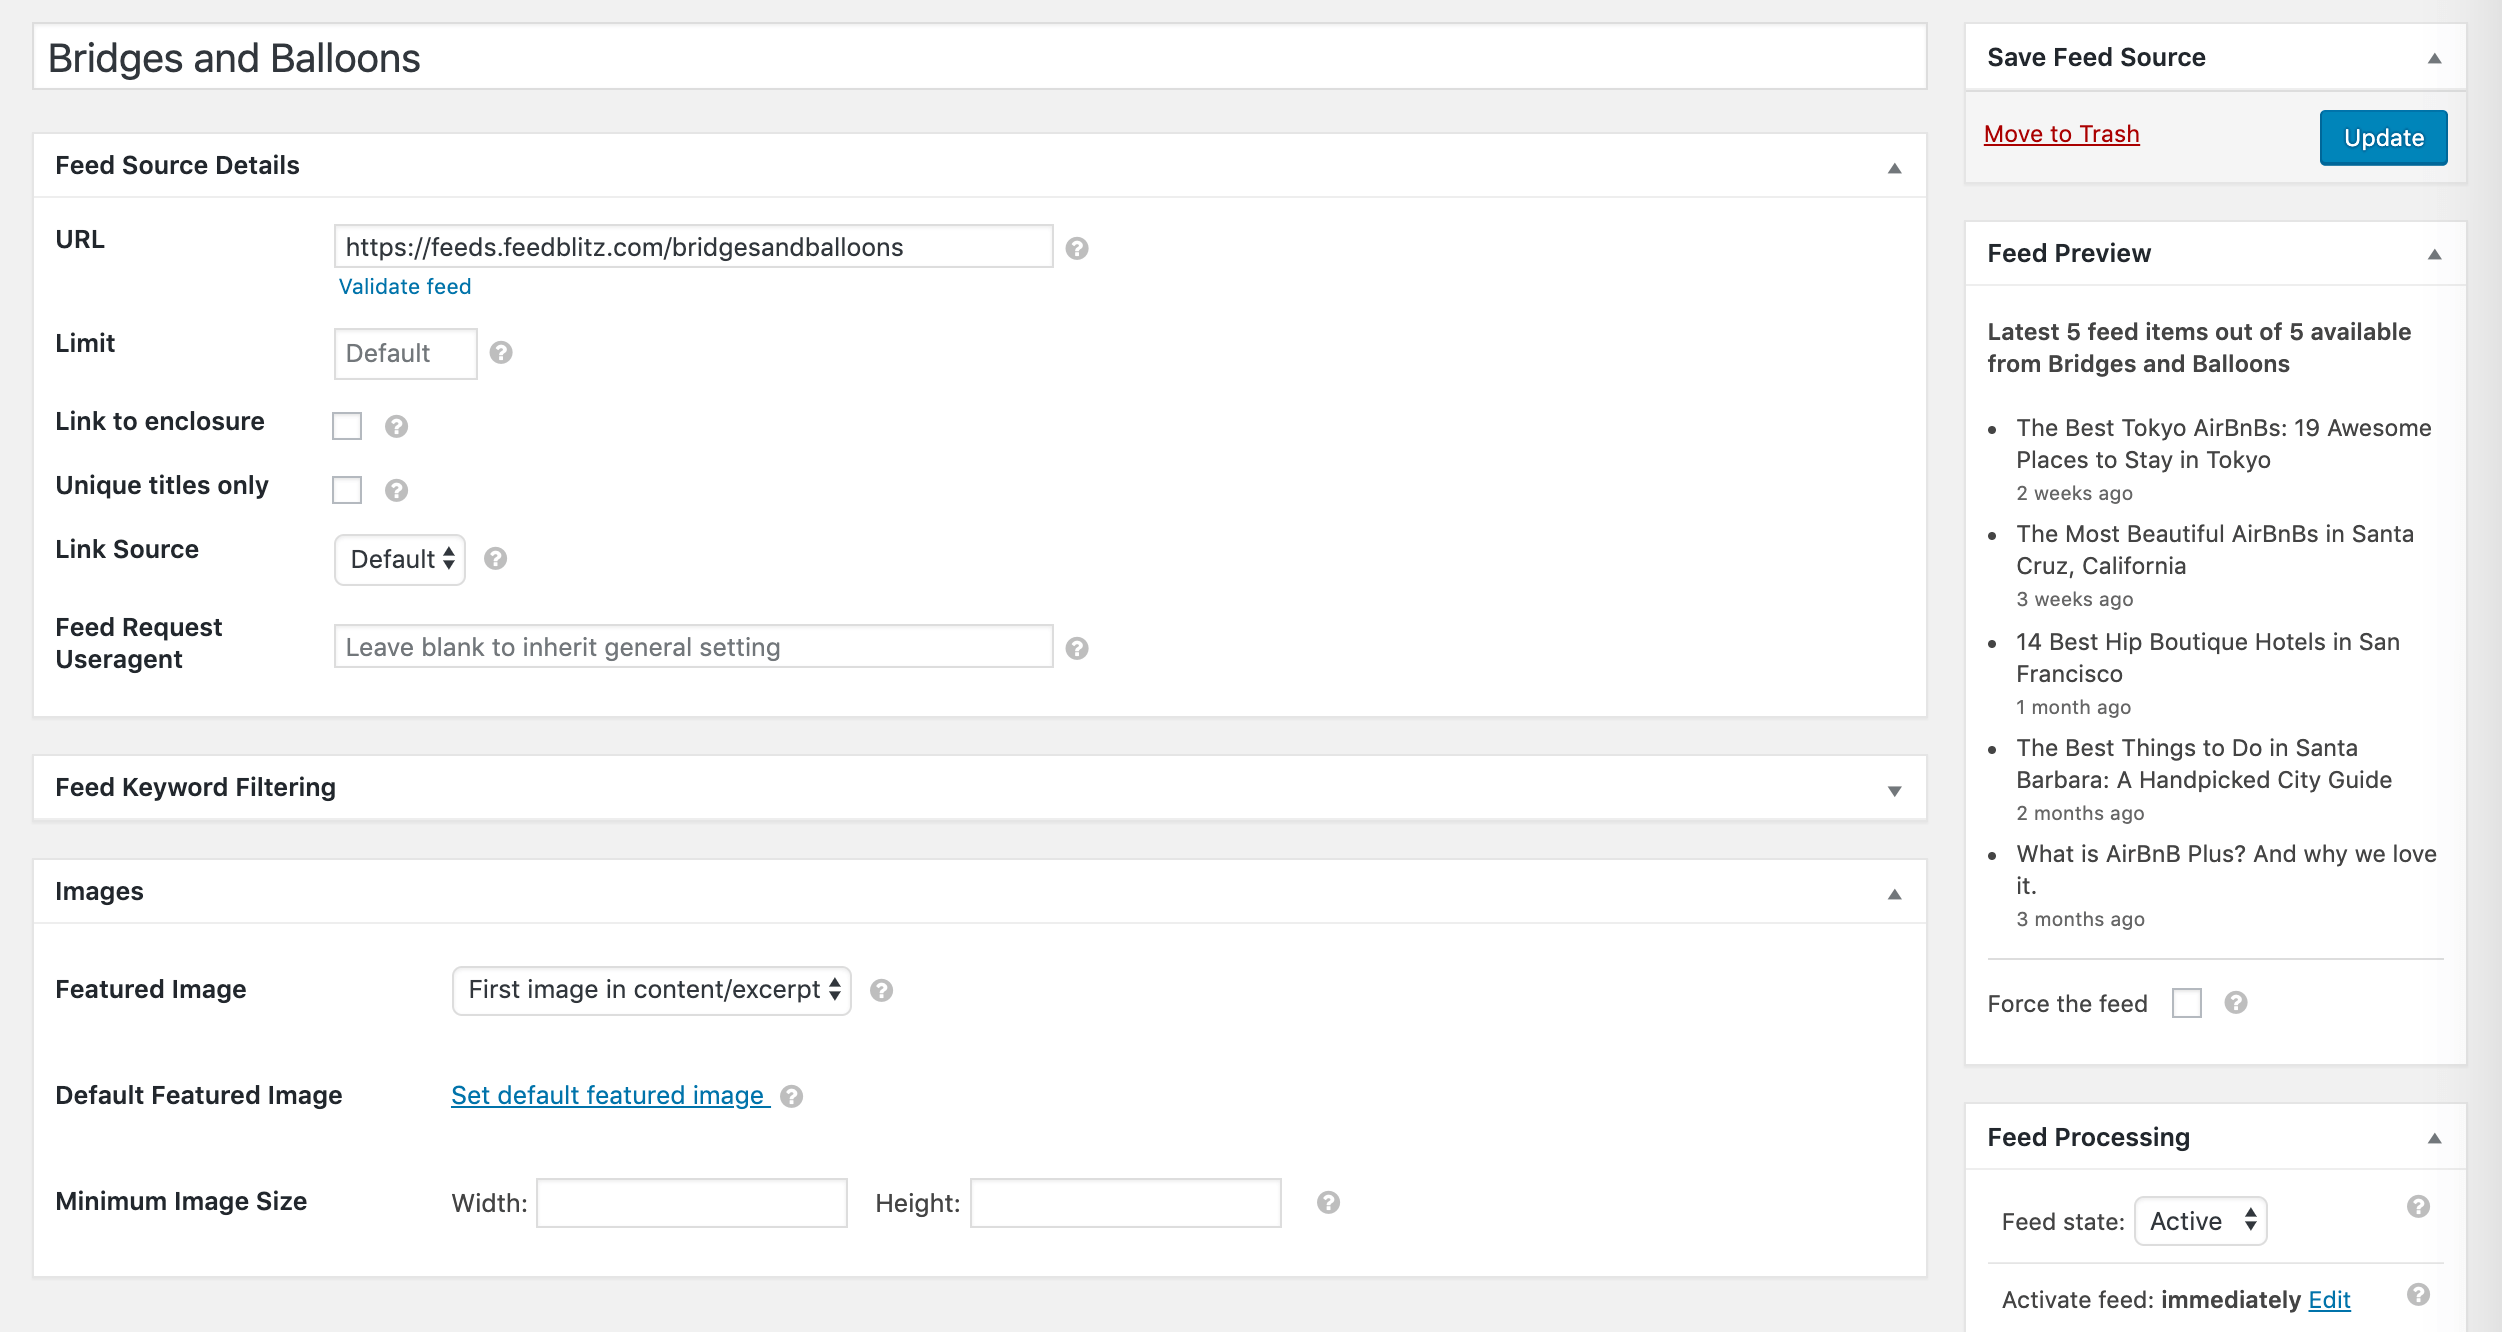Open help icon beside Force the feed

pos(2236,1002)
